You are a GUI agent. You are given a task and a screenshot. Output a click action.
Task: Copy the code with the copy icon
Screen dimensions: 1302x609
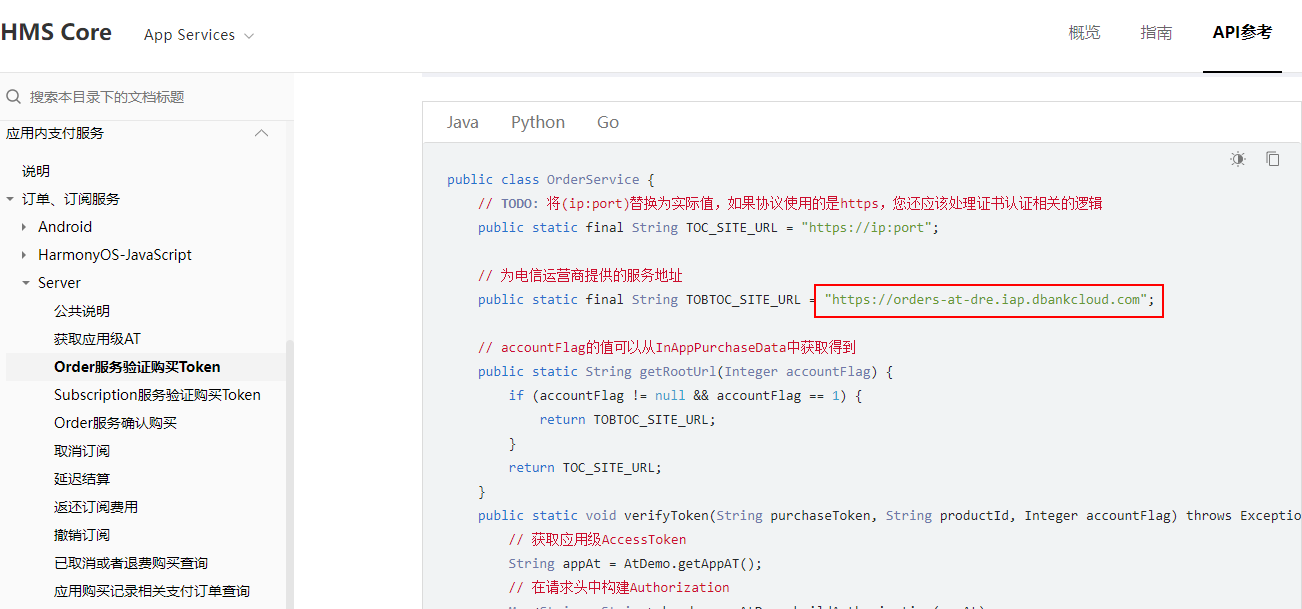pyautogui.click(x=1273, y=159)
